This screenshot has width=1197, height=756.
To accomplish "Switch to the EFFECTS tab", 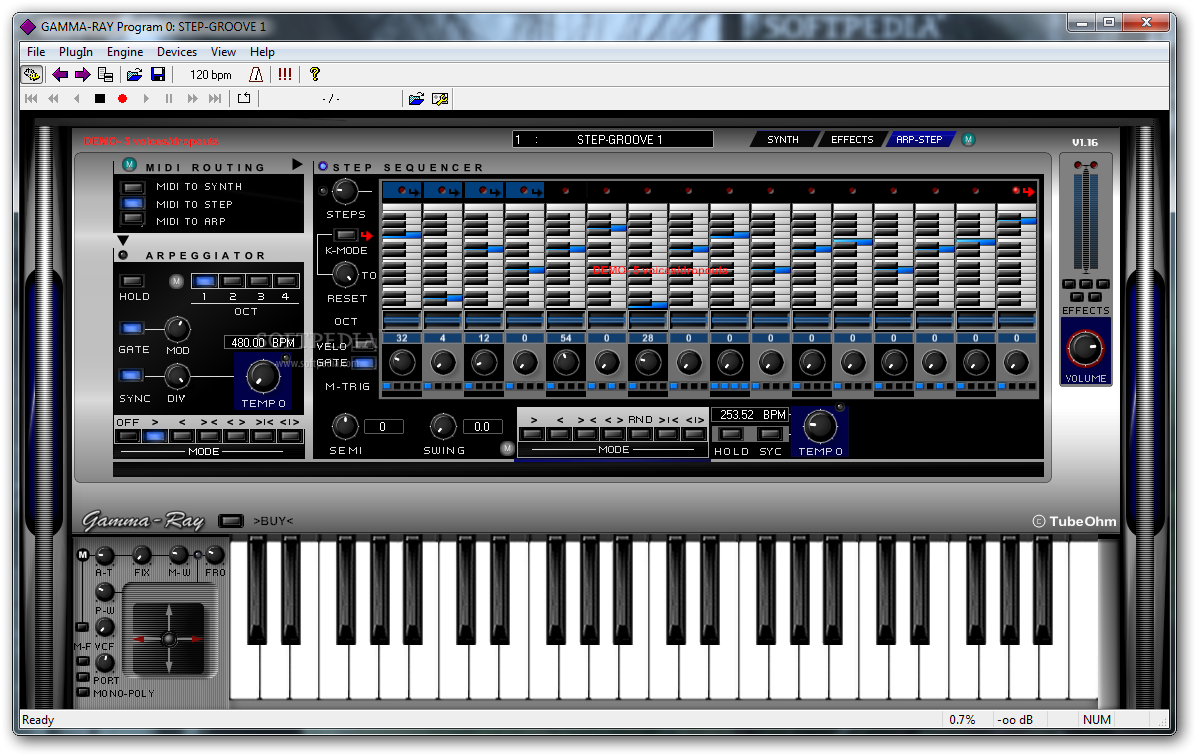I will click(x=852, y=140).
